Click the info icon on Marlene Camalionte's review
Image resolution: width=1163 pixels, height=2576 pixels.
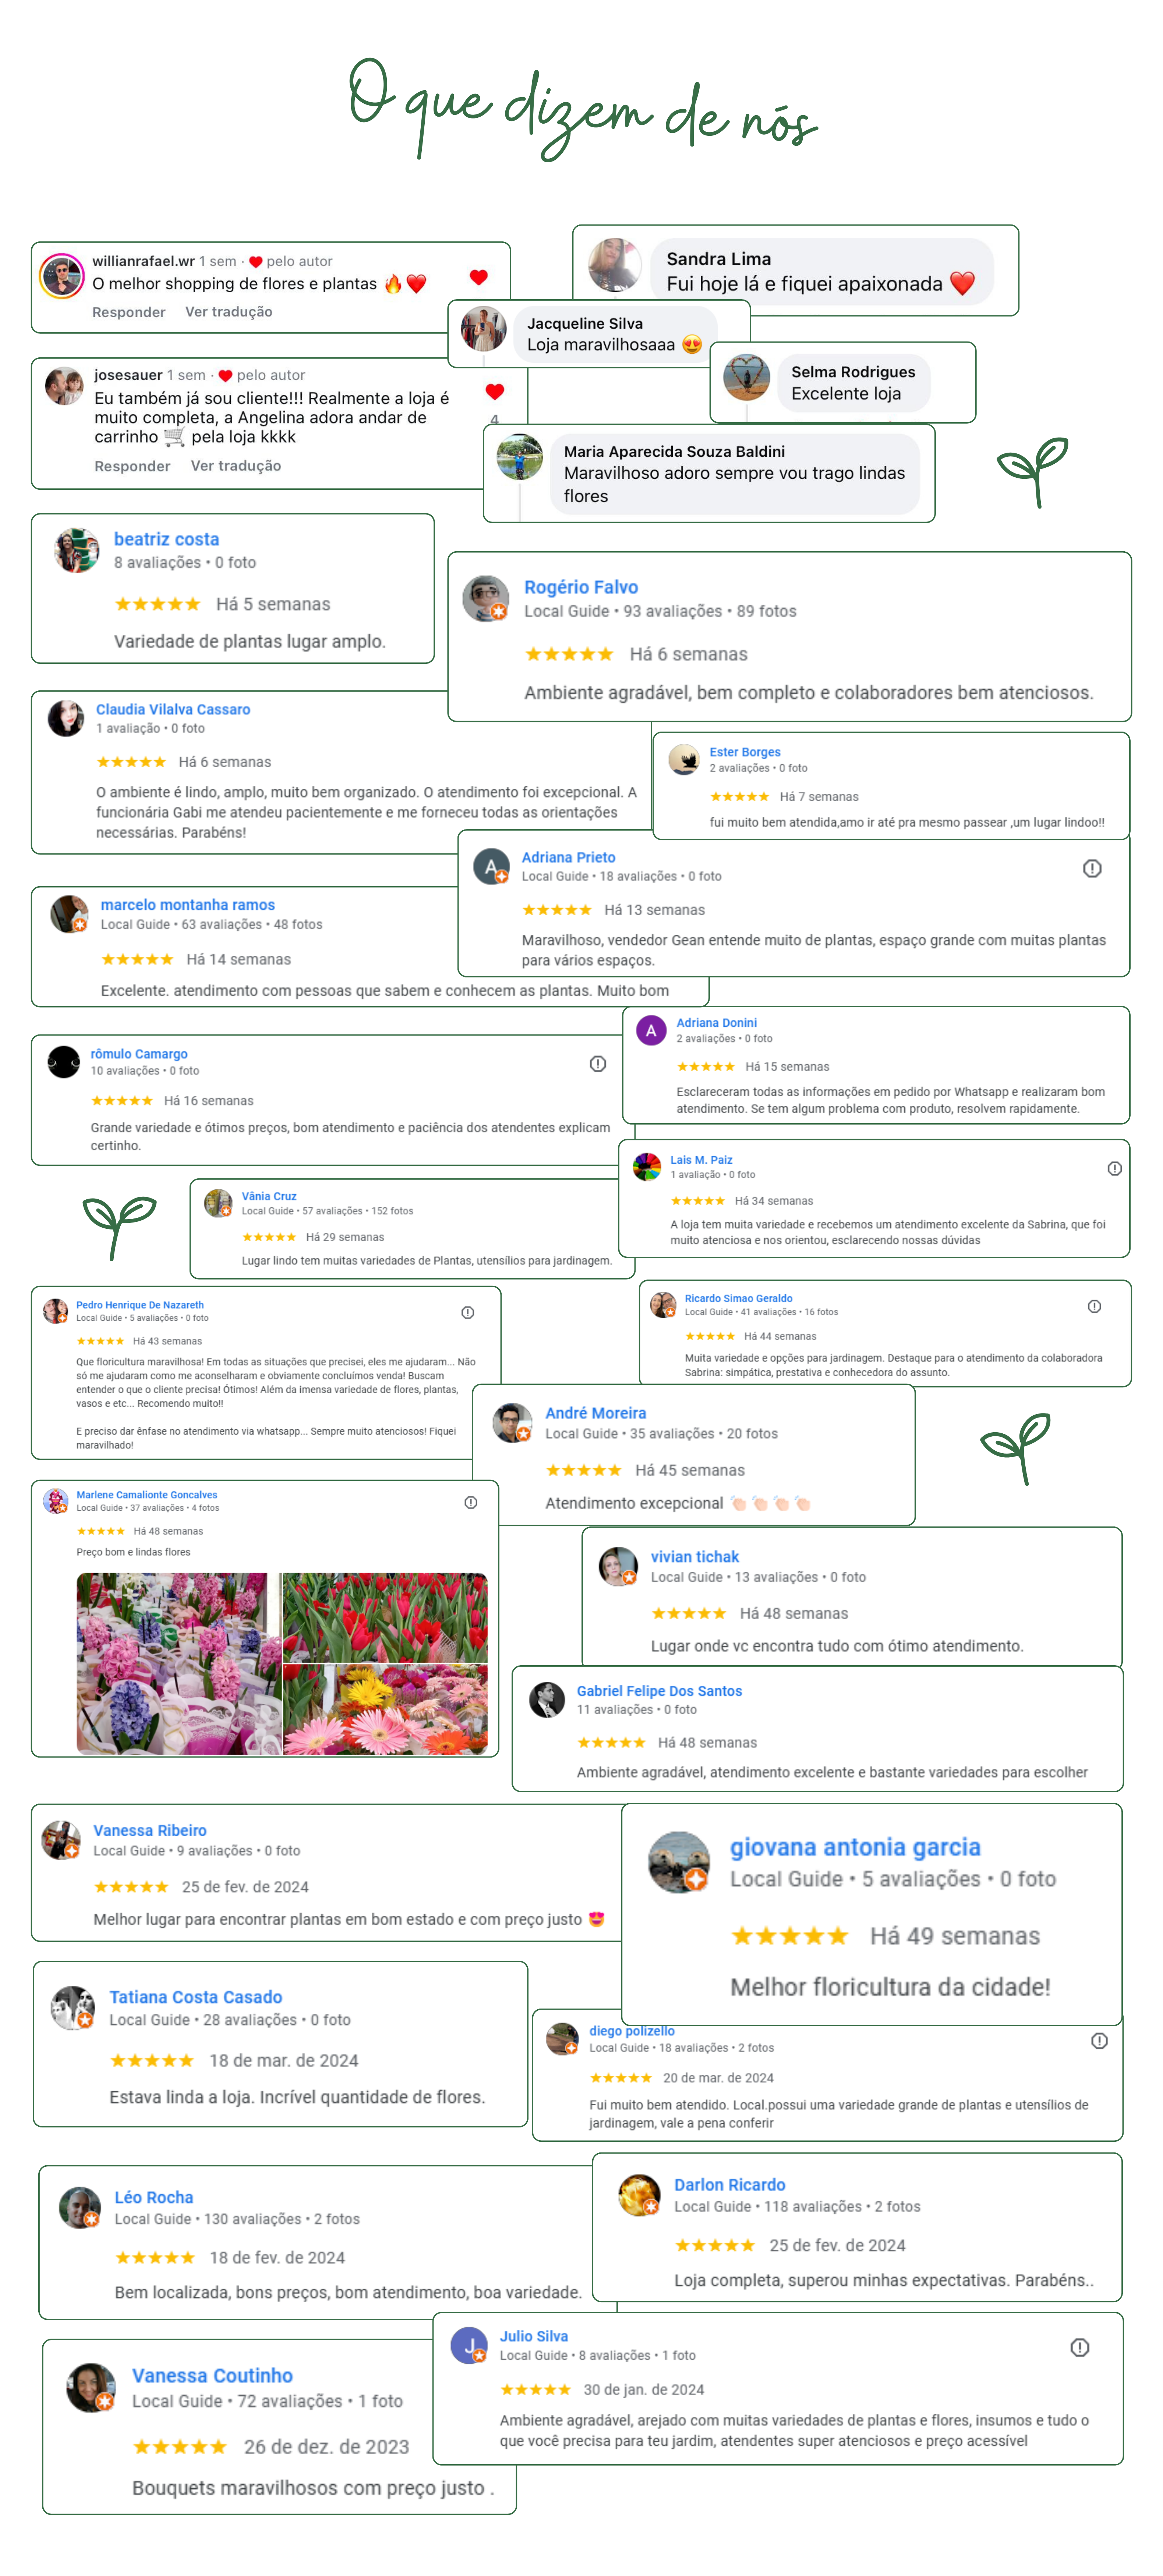(470, 1502)
